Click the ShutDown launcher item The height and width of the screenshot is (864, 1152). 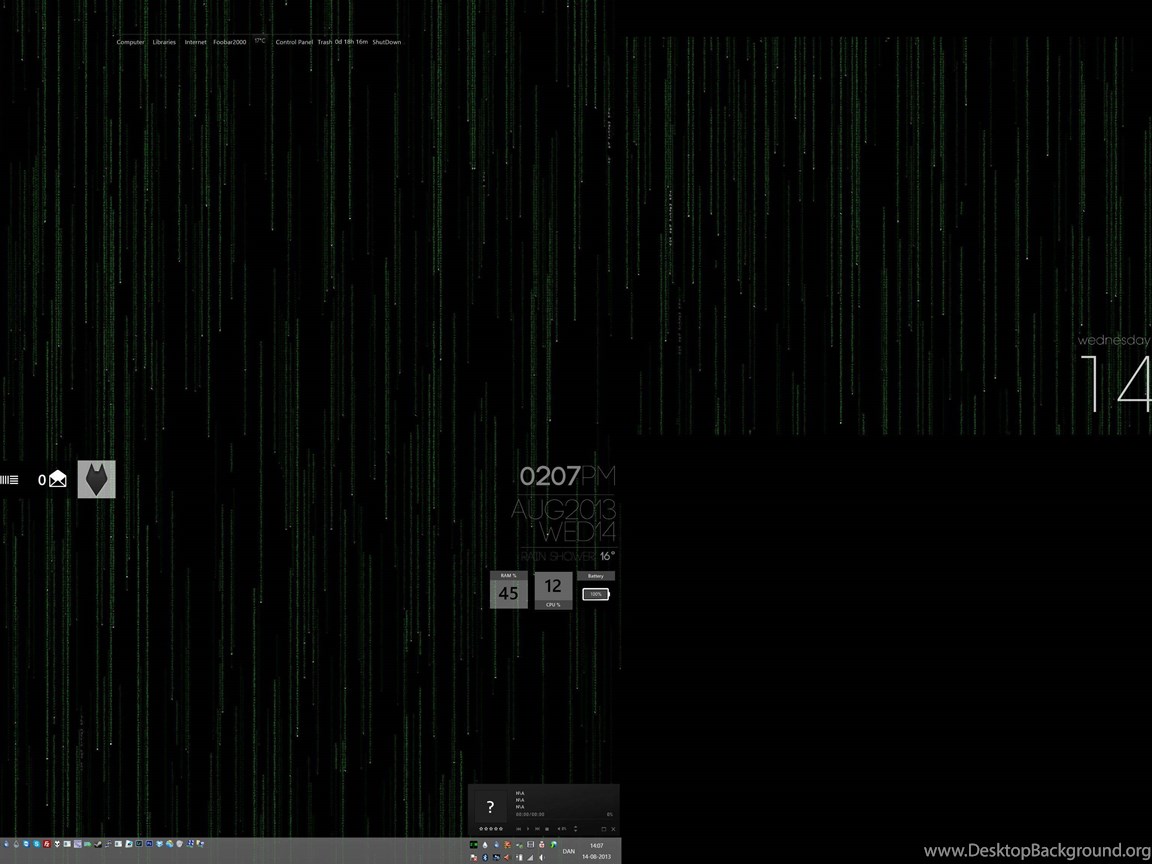point(386,42)
